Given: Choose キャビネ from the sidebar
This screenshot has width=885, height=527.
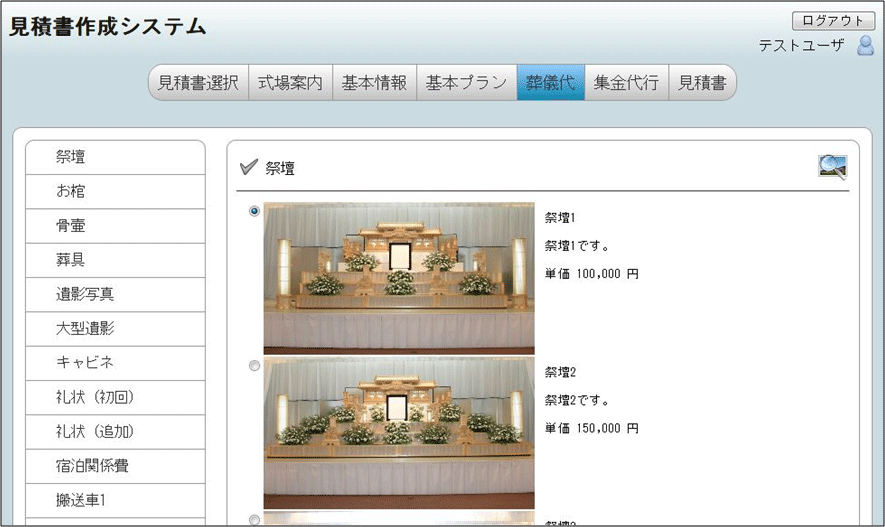Looking at the screenshot, I should click(115, 363).
